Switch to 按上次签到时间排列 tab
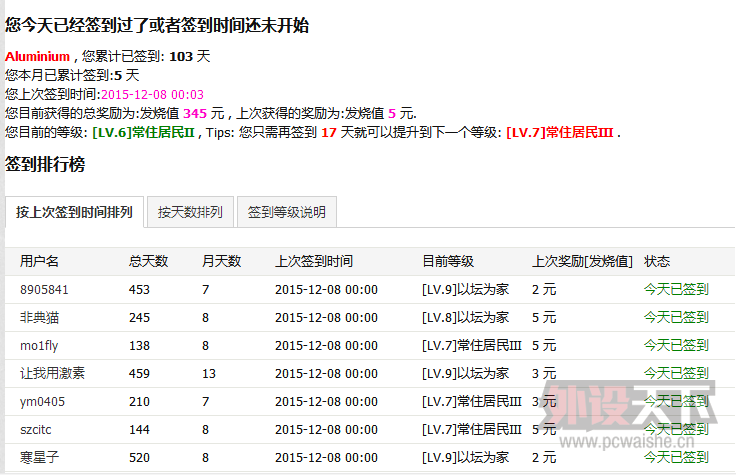 click(x=74, y=212)
